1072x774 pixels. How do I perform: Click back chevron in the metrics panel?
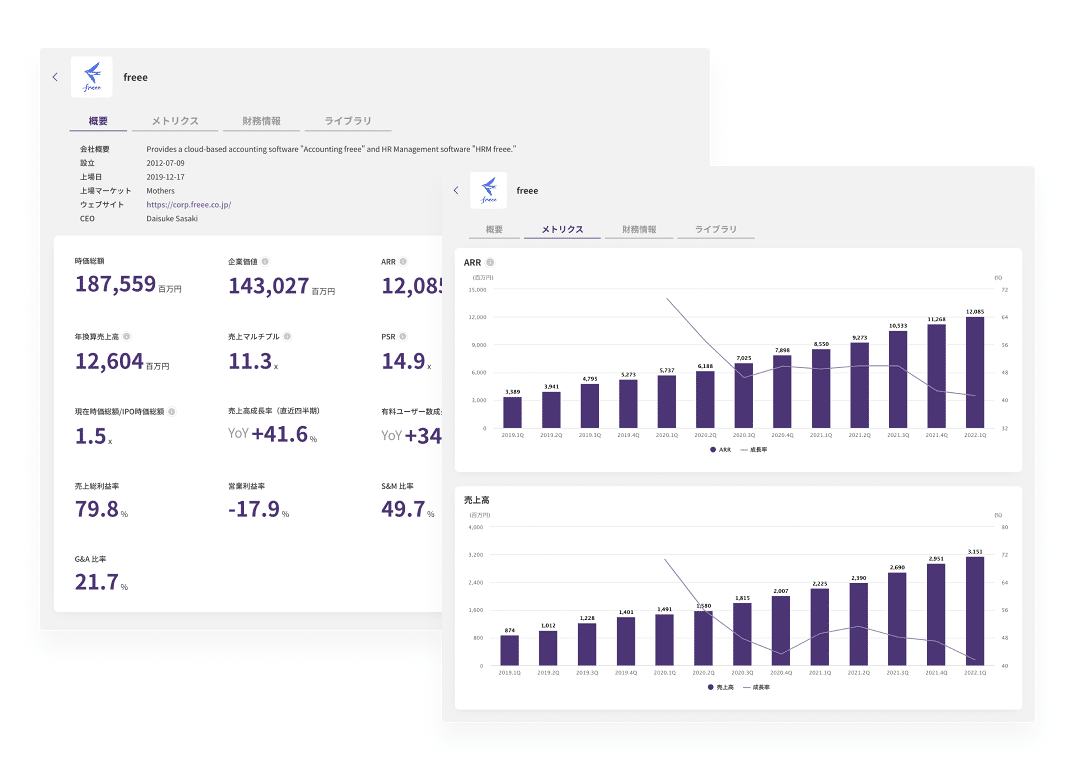point(456,190)
